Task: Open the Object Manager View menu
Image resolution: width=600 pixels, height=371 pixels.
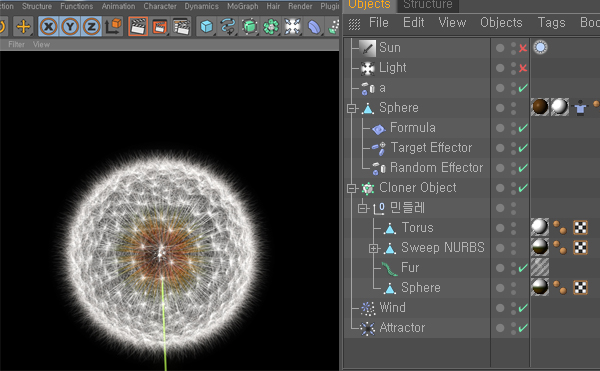Action: 452,23
